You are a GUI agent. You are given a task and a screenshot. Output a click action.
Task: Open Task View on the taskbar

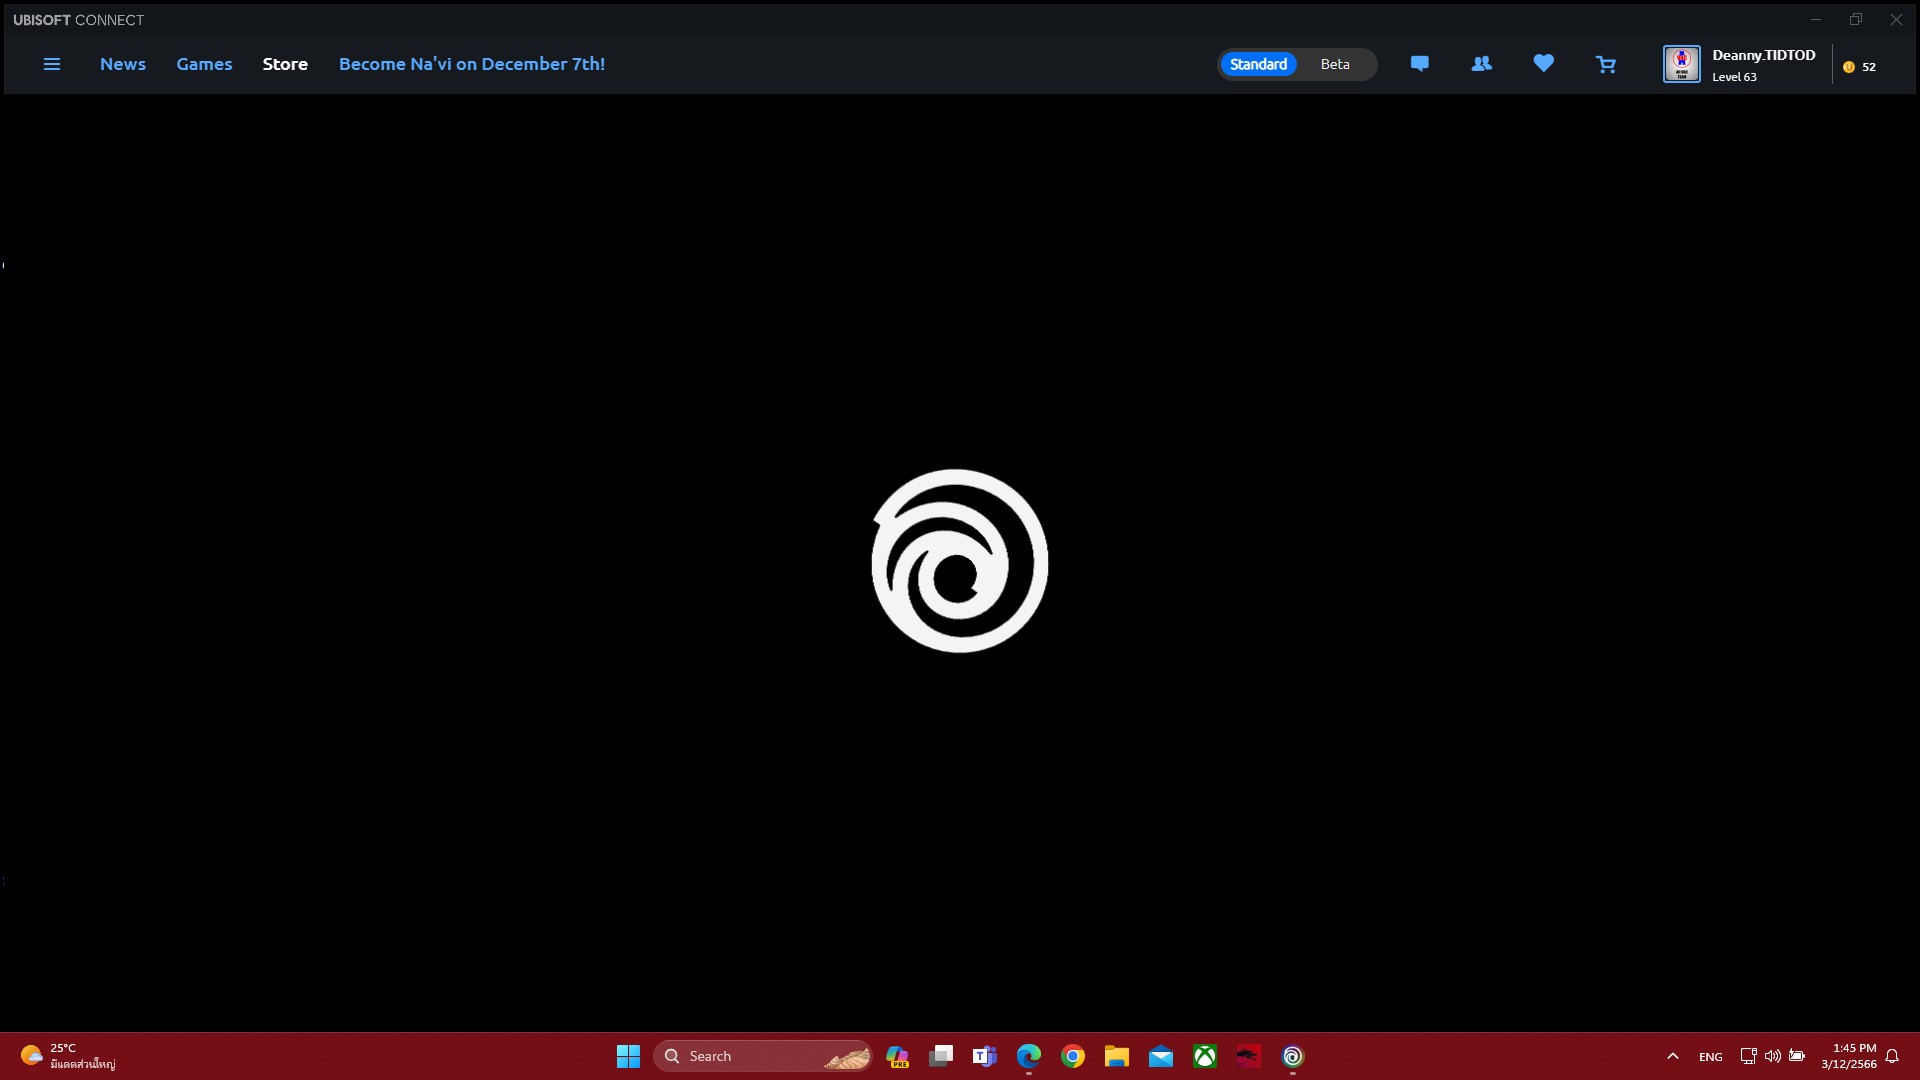pos(941,1056)
